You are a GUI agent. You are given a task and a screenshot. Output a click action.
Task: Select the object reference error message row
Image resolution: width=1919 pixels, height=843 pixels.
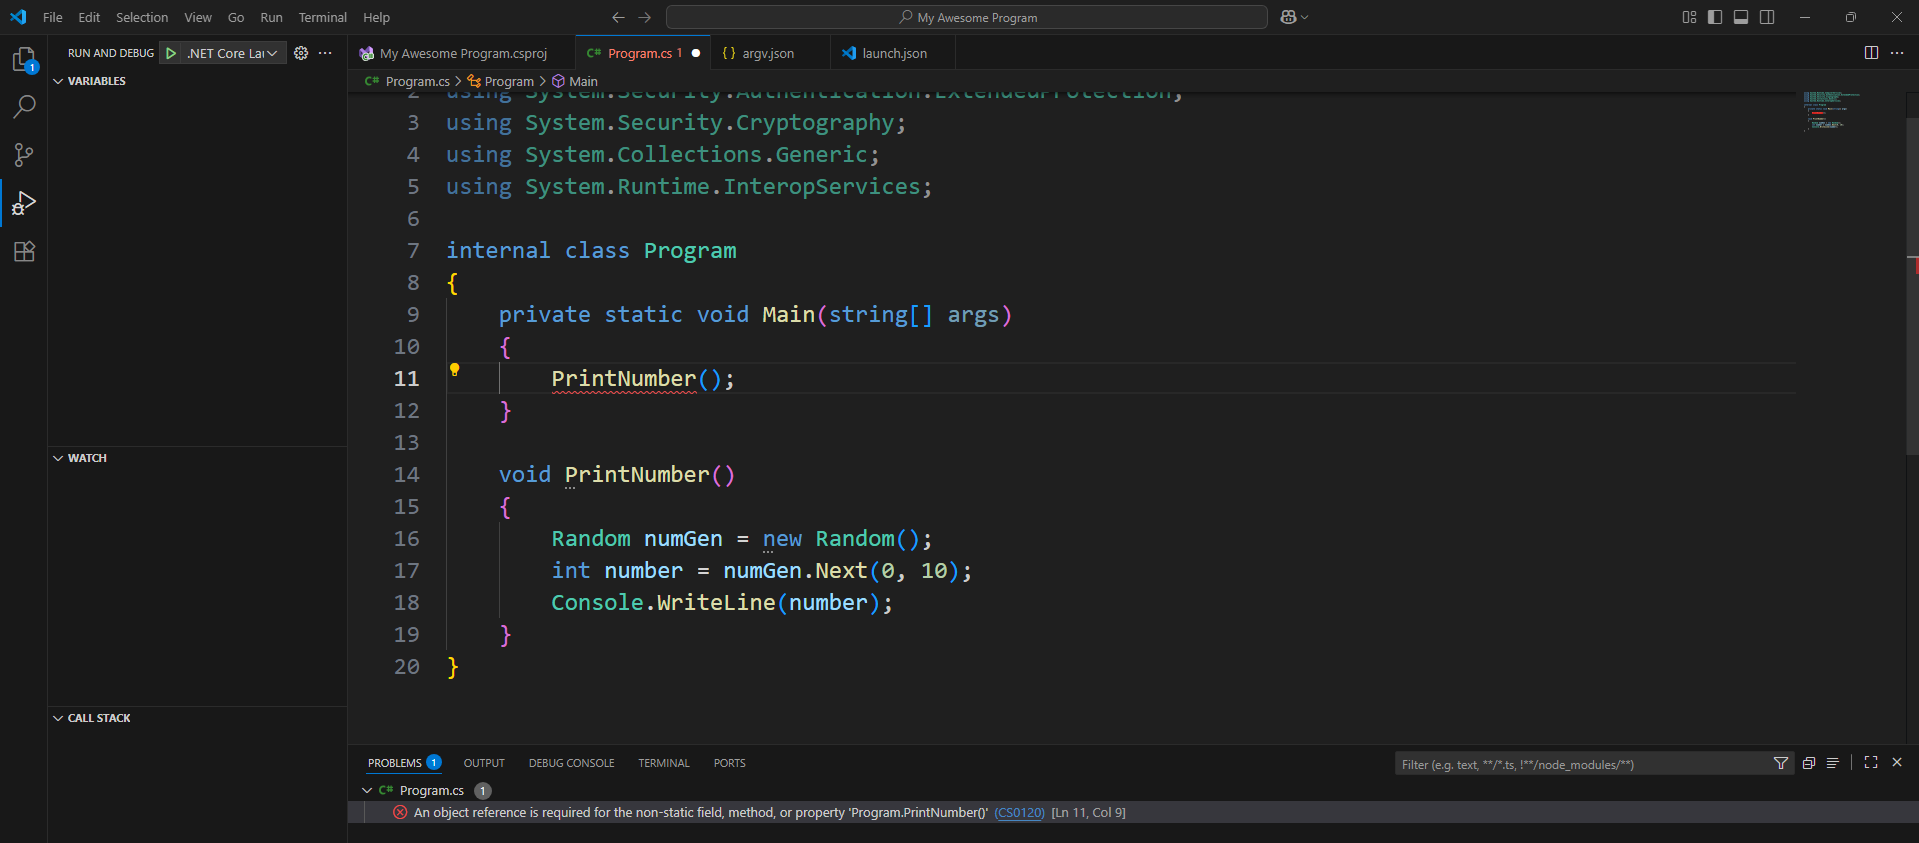tap(1133, 812)
